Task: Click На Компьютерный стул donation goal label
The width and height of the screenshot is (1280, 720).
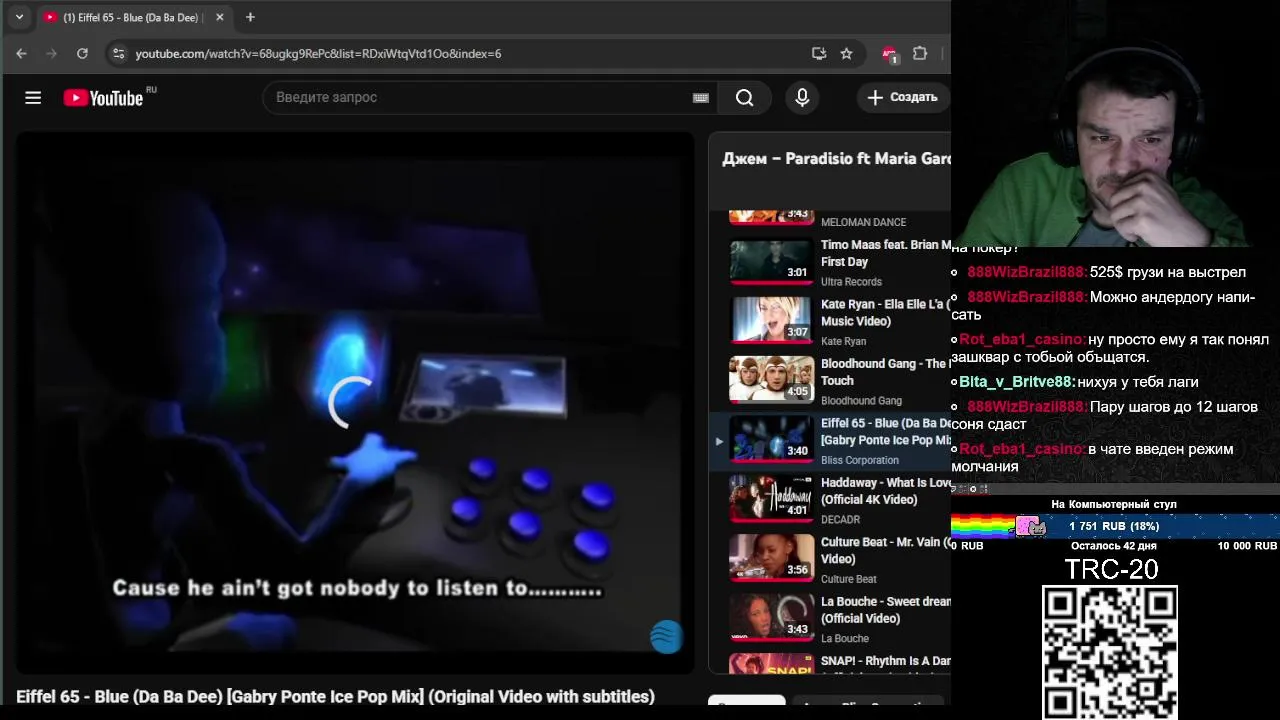Action: click(1114, 504)
